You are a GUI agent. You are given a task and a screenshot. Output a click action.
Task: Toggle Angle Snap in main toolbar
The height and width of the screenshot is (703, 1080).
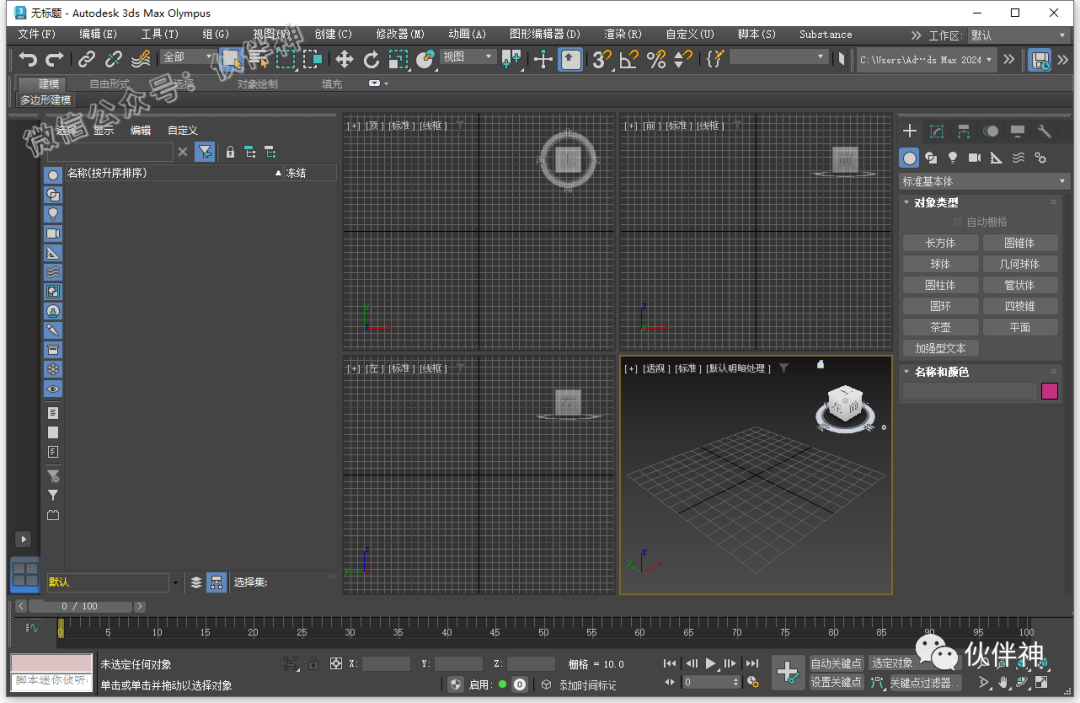pos(628,60)
